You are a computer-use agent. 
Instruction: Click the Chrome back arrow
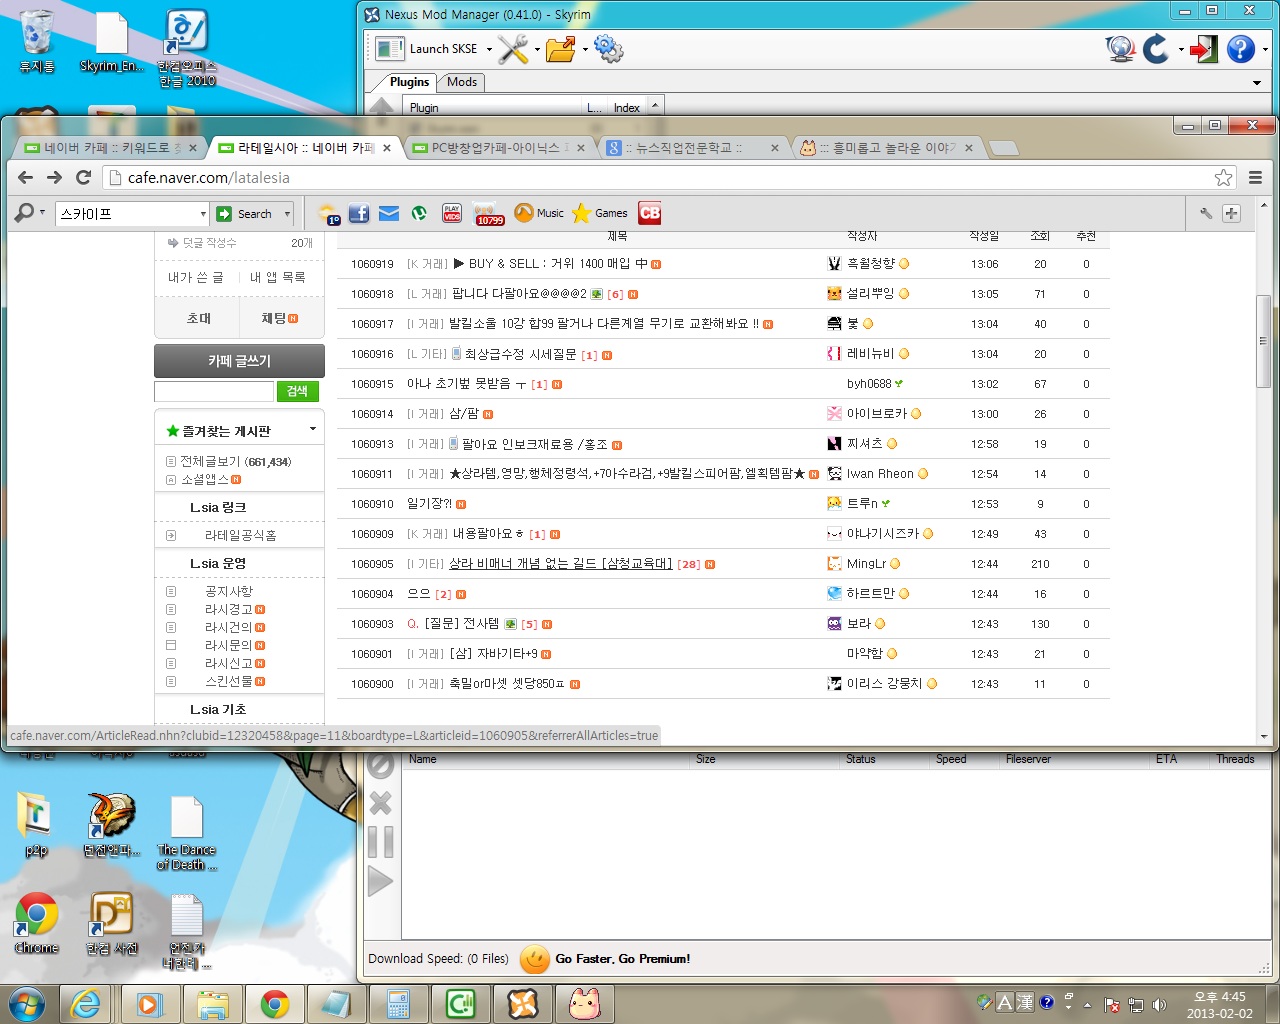[26, 177]
